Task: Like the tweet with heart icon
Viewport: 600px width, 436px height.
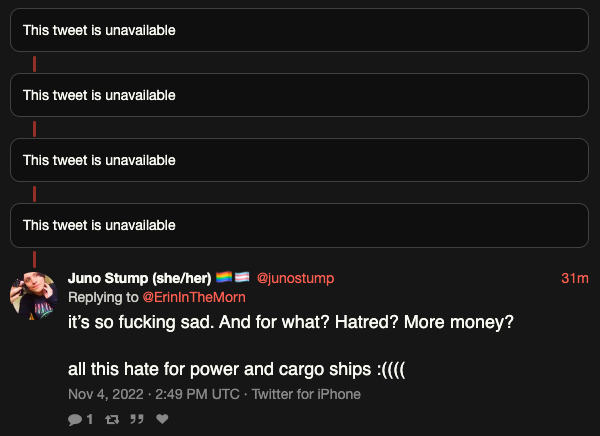Action: pyautogui.click(x=162, y=419)
